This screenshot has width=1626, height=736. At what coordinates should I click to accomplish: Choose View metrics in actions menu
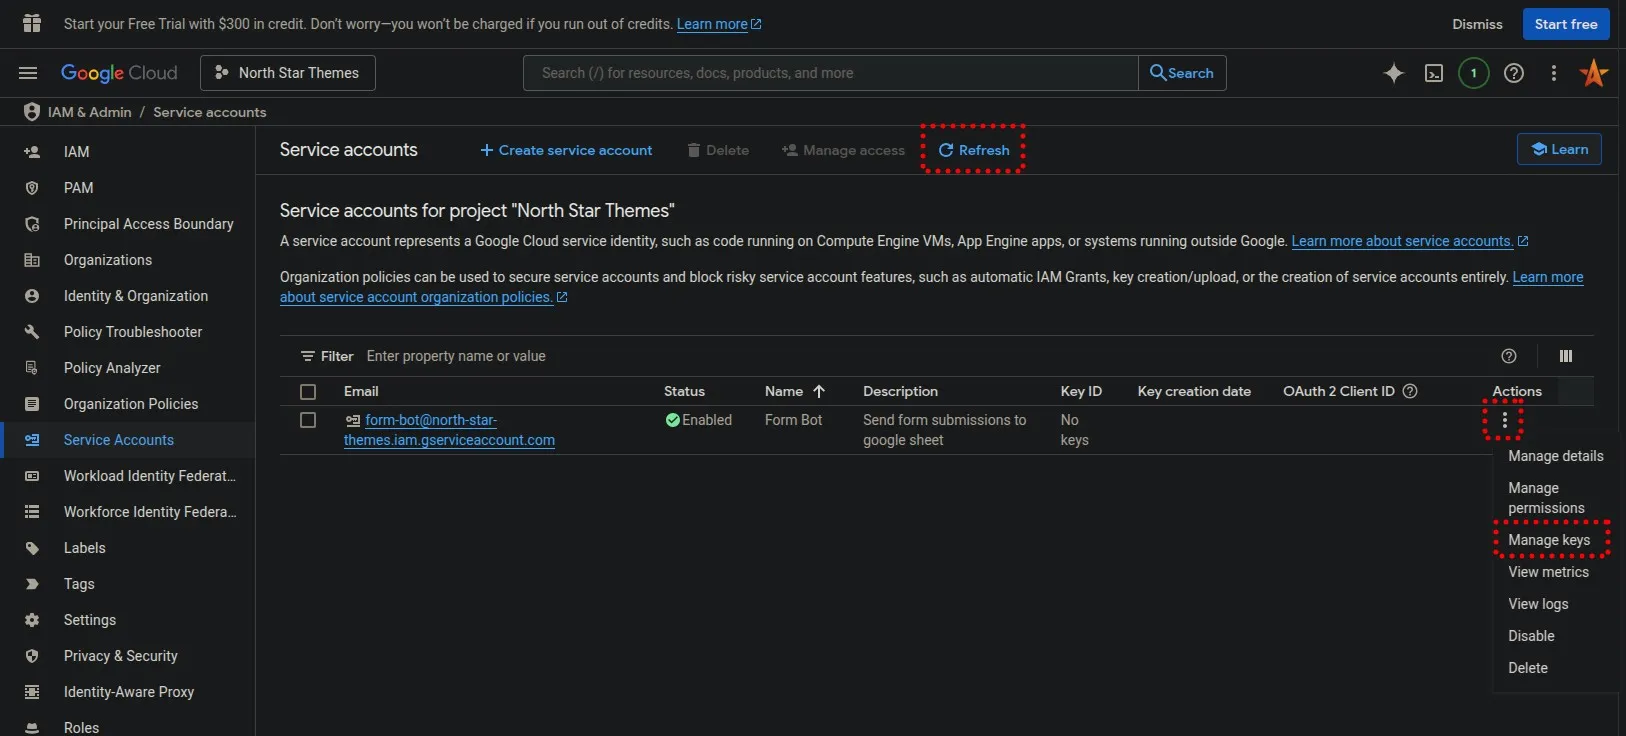(x=1548, y=572)
